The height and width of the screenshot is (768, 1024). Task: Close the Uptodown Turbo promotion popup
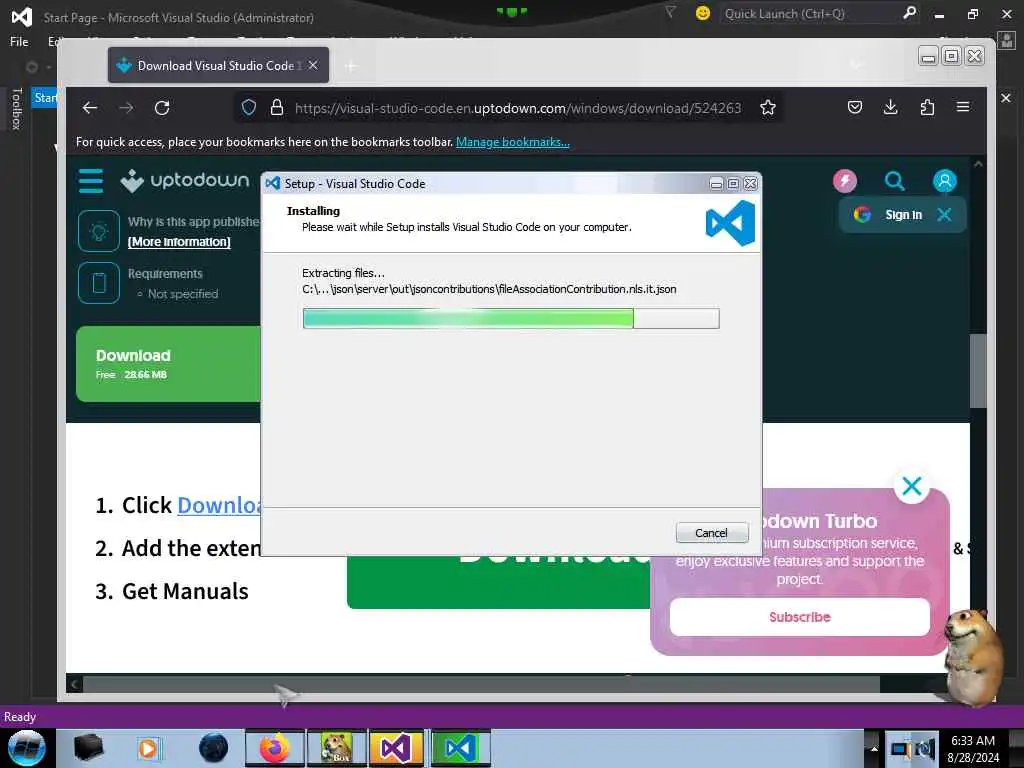coord(912,487)
